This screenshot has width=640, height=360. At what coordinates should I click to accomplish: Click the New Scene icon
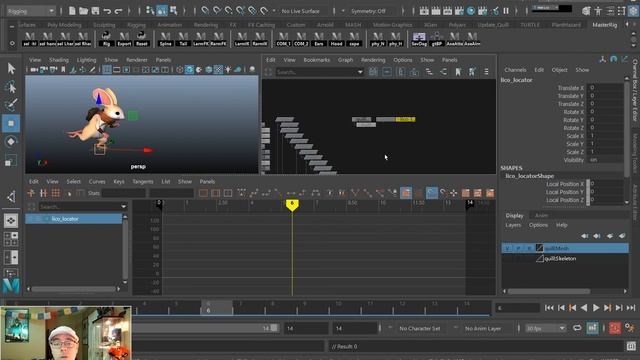(72, 11)
